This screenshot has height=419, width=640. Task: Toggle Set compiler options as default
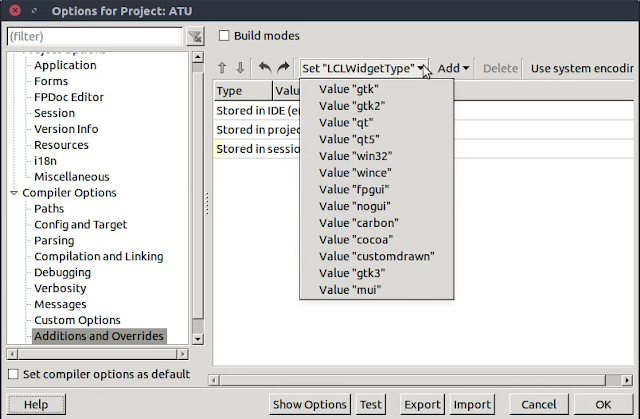pos(13,374)
